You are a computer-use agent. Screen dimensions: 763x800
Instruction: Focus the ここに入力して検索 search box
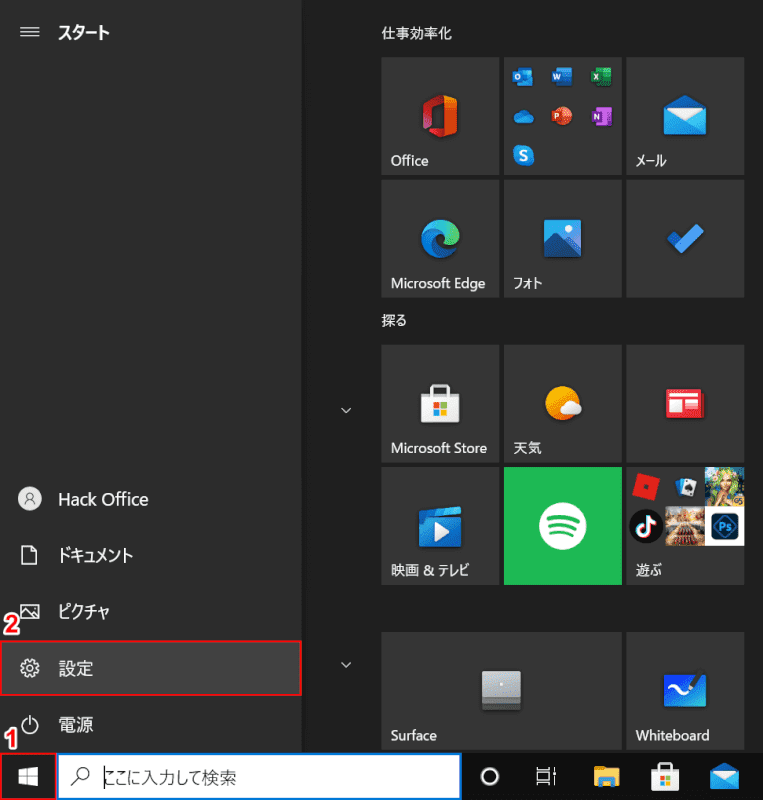point(259,777)
